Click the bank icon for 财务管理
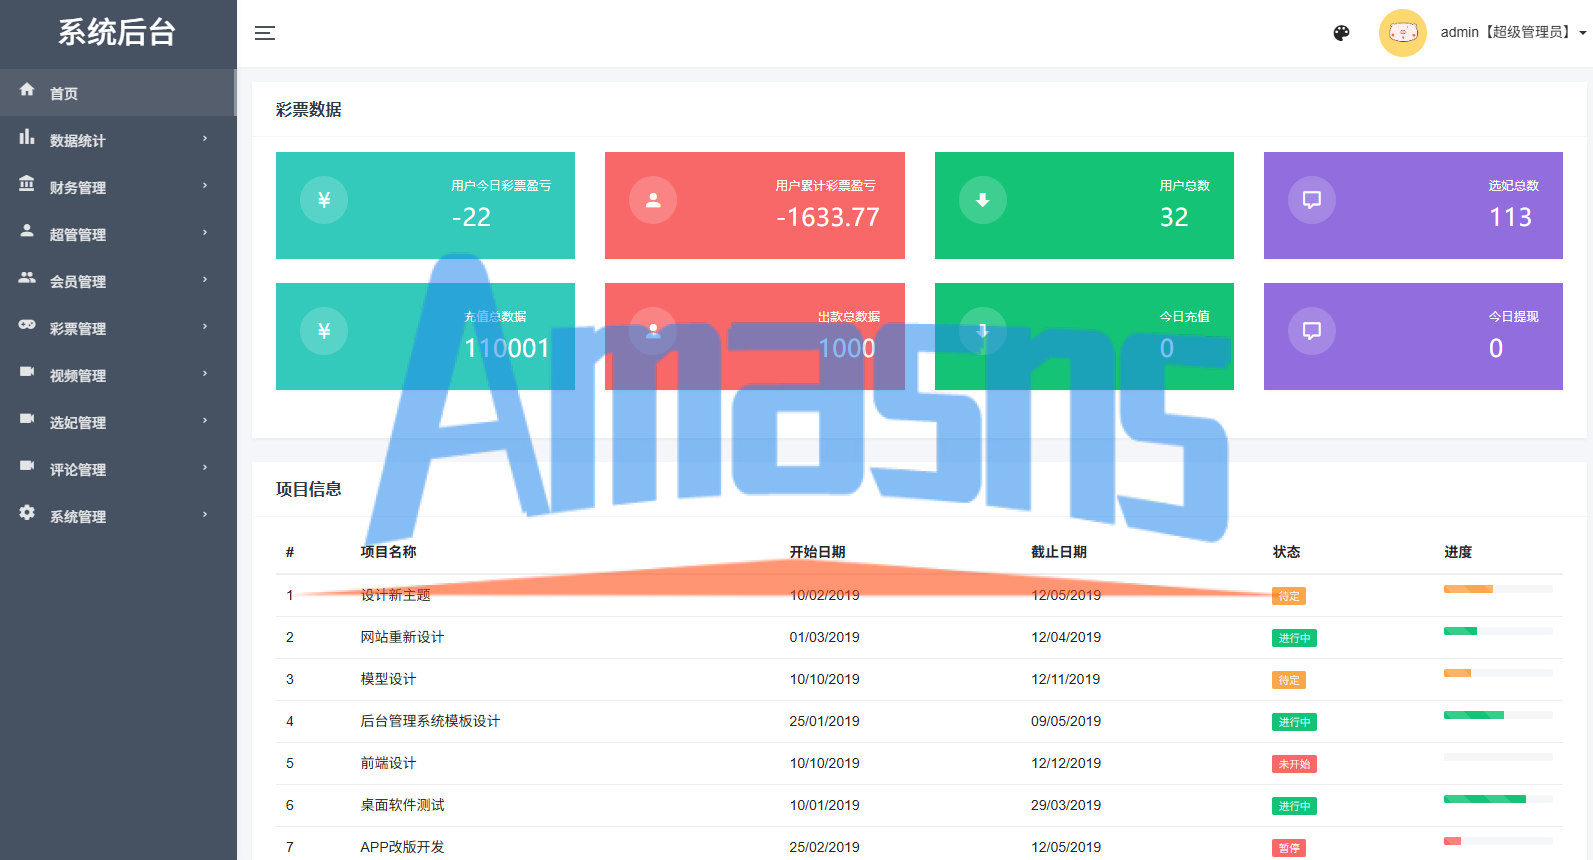 [x=27, y=184]
